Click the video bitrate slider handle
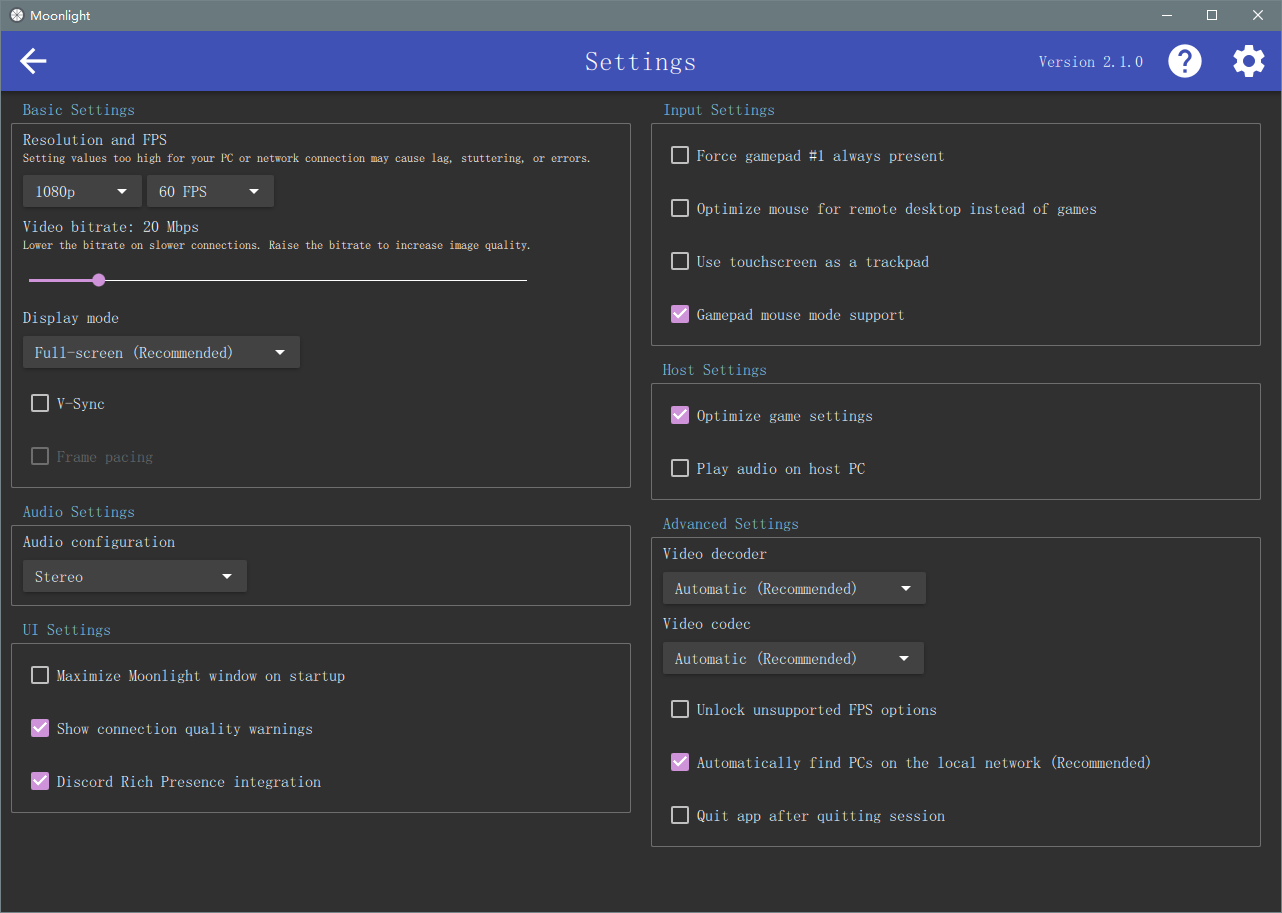The image size is (1282, 913). click(x=98, y=280)
